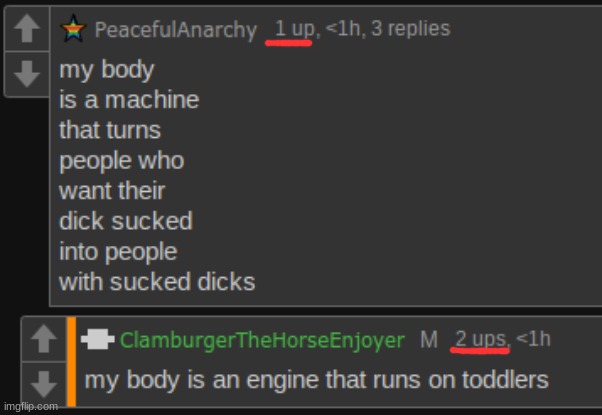Screen dimensions: 602x415
Task: Click the white badge icon before ClamburgerTheHorseEnjoyer
Action: click(98, 339)
